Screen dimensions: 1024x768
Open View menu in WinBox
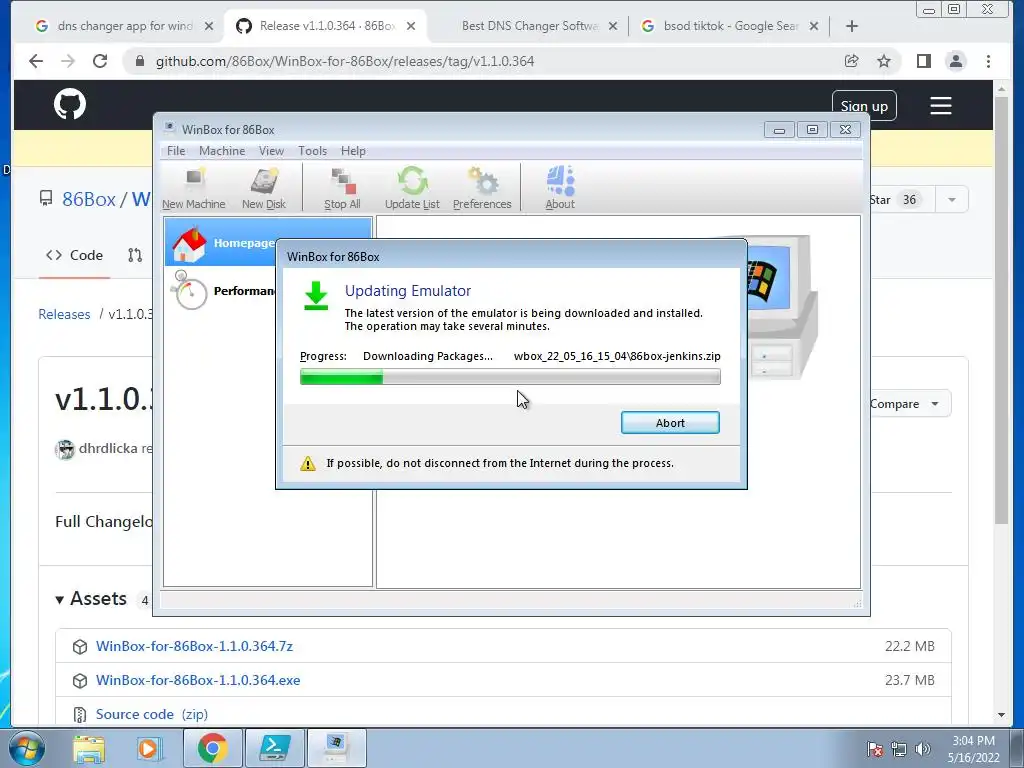pyautogui.click(x=271, y=151)
